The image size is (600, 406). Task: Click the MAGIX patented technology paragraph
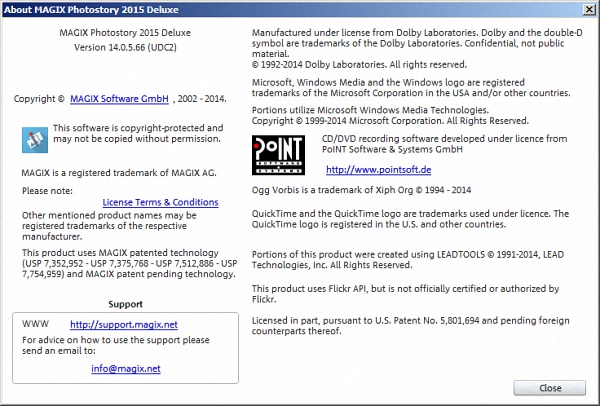(x=129, y=263)
